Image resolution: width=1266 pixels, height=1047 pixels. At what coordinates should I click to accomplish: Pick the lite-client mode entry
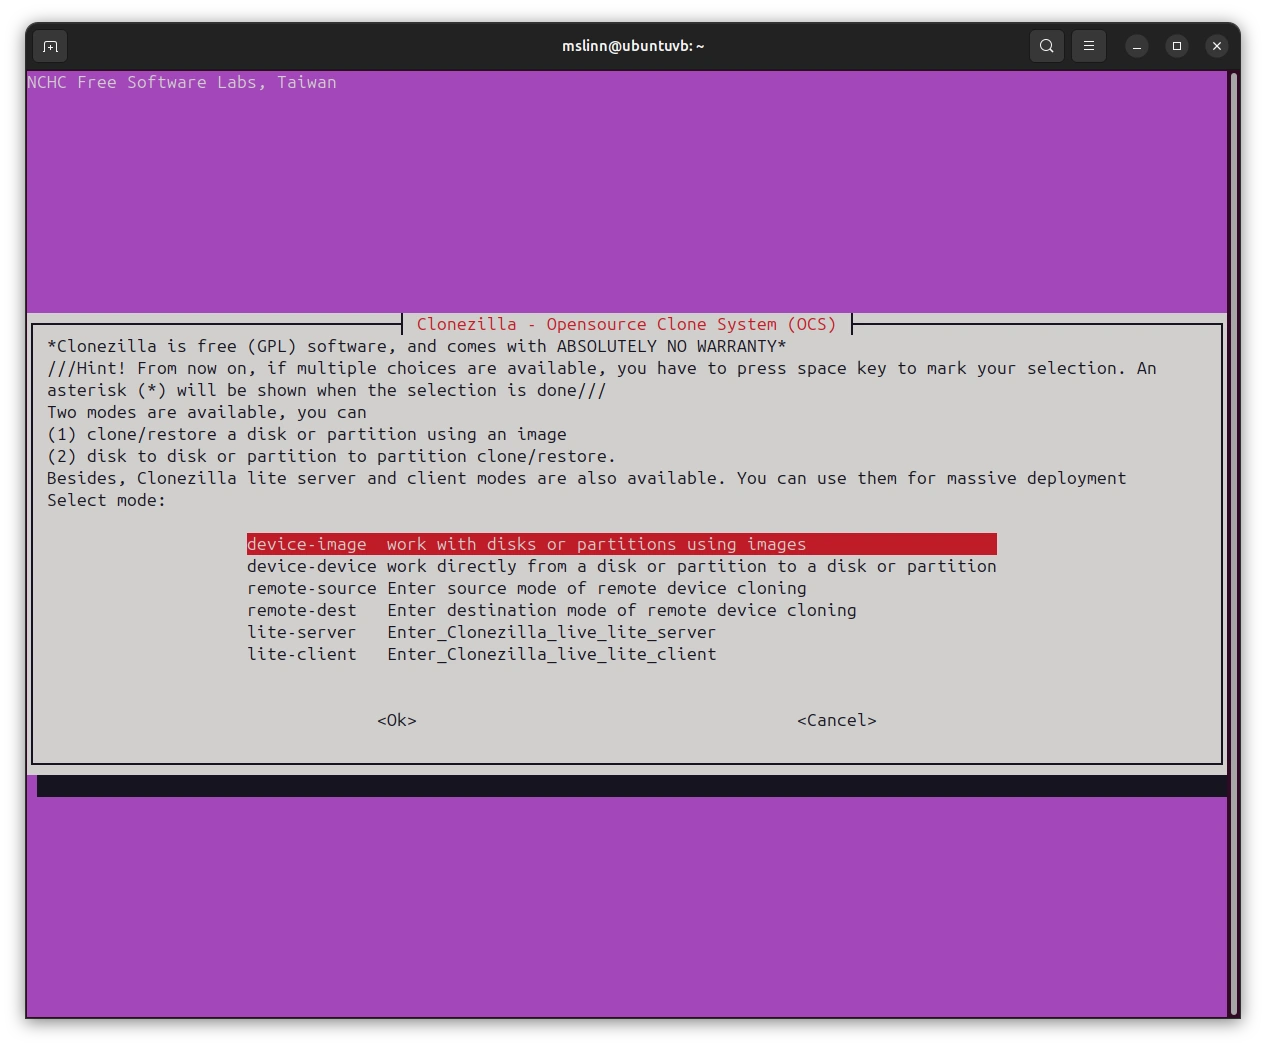480,654
